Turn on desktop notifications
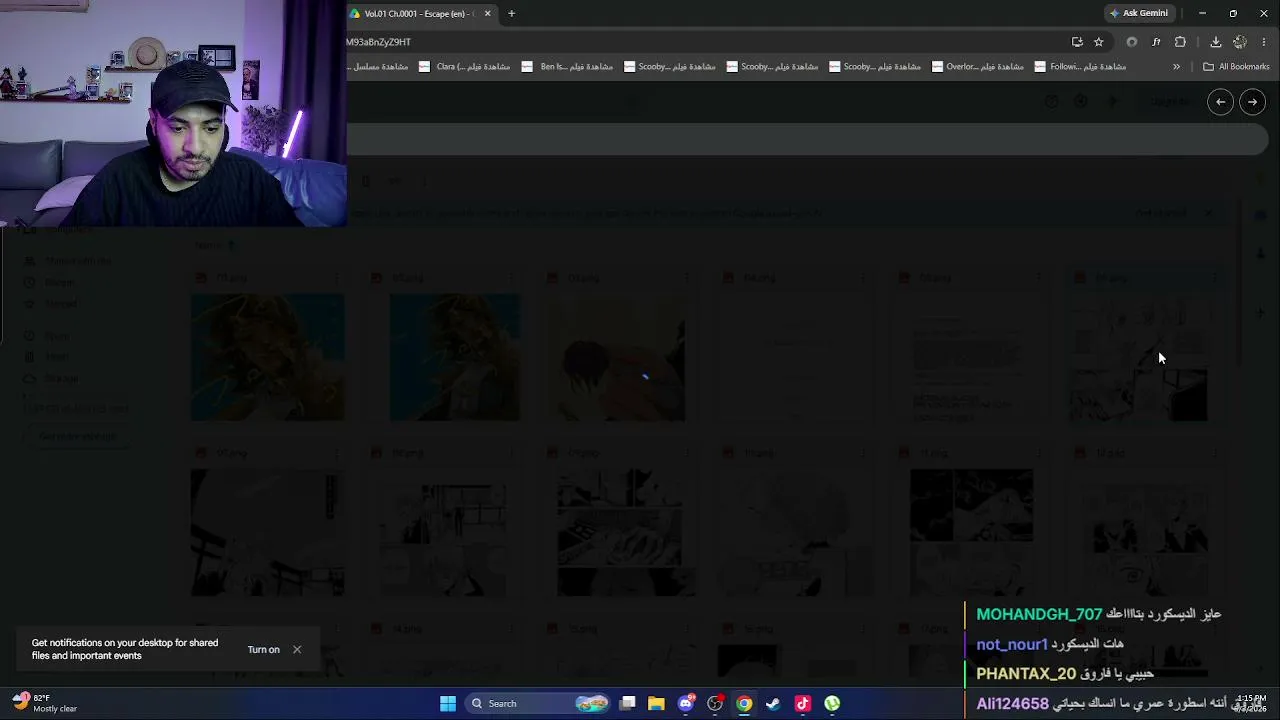The height and width of the screenshot is (720, 1280). click(264, 650)
